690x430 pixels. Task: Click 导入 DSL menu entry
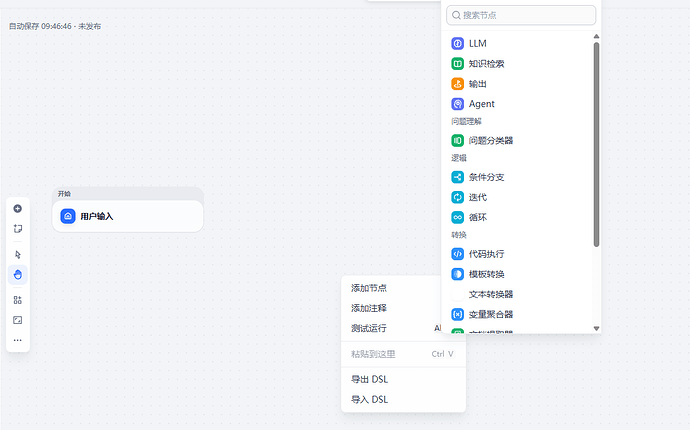pyautogui.click(x=369, y=400)
